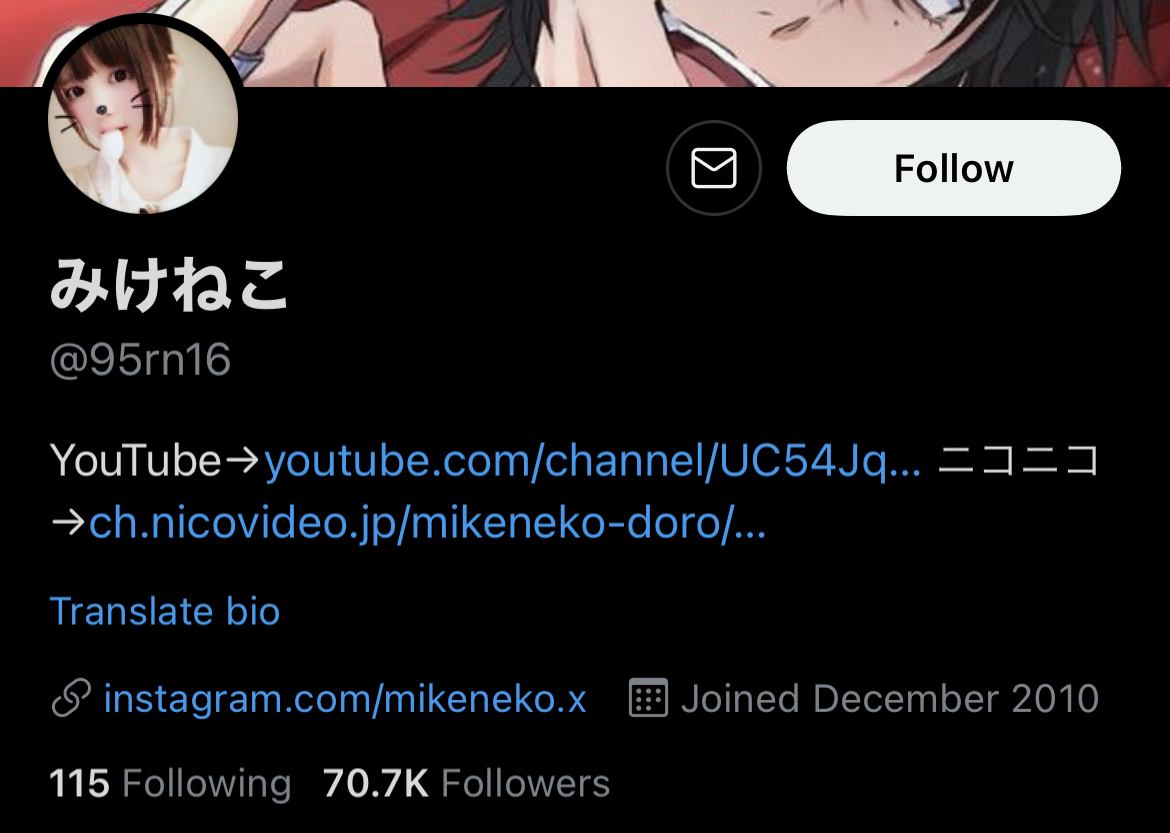Show the Followers list label
The width and height of the screenshot is (1170, 833).
coord(525,784)
